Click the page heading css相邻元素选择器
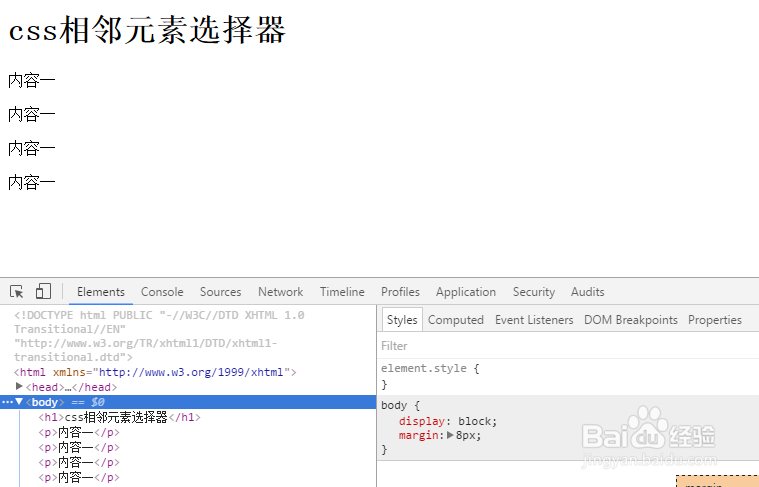 pyautogui.click(x=147, y=30)
